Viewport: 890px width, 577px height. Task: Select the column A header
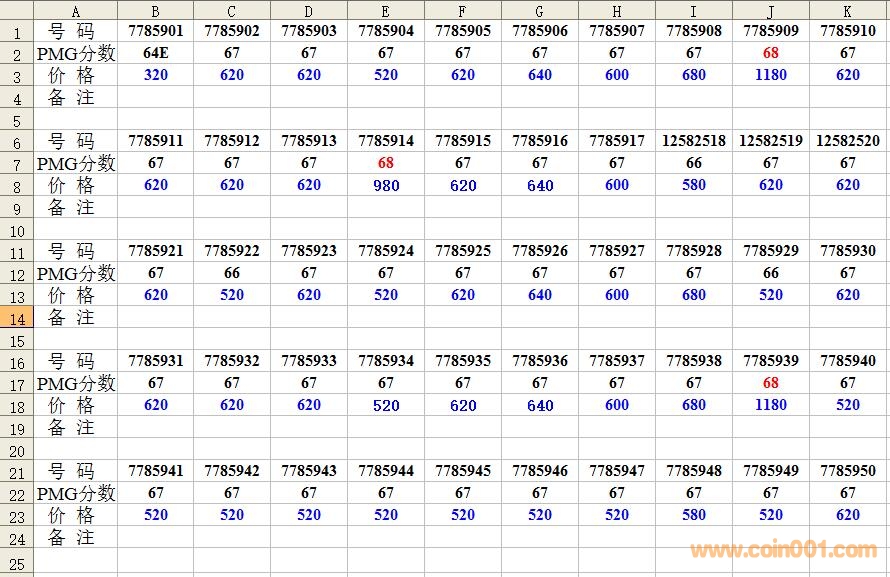coord(76,11)
